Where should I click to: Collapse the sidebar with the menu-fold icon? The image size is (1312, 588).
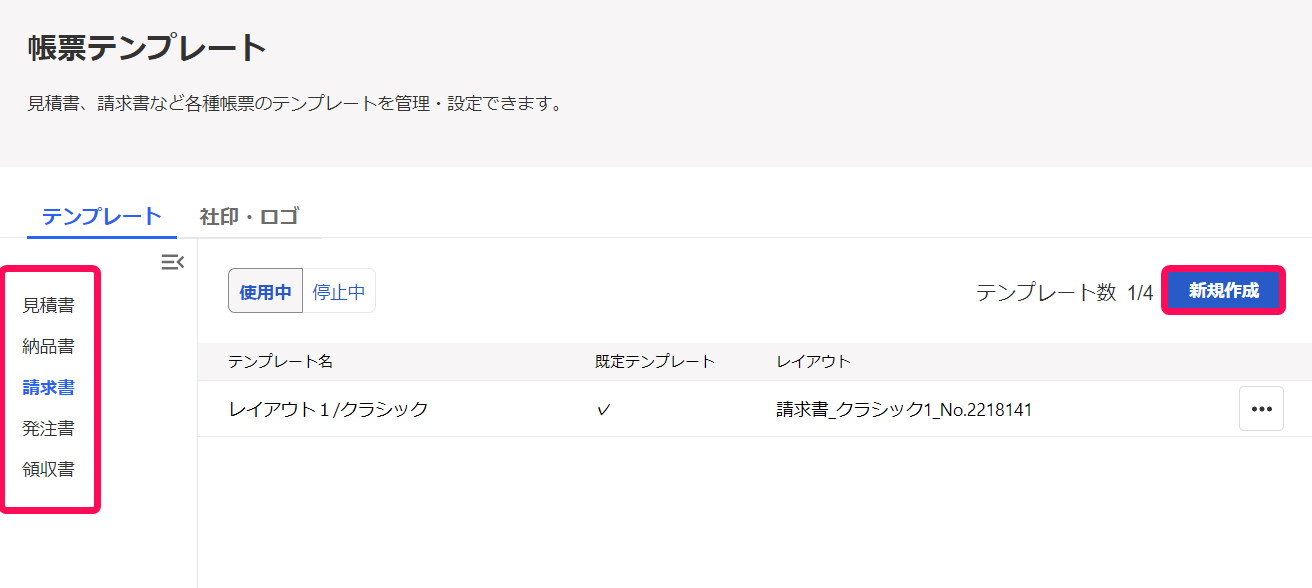click(173, 263)
